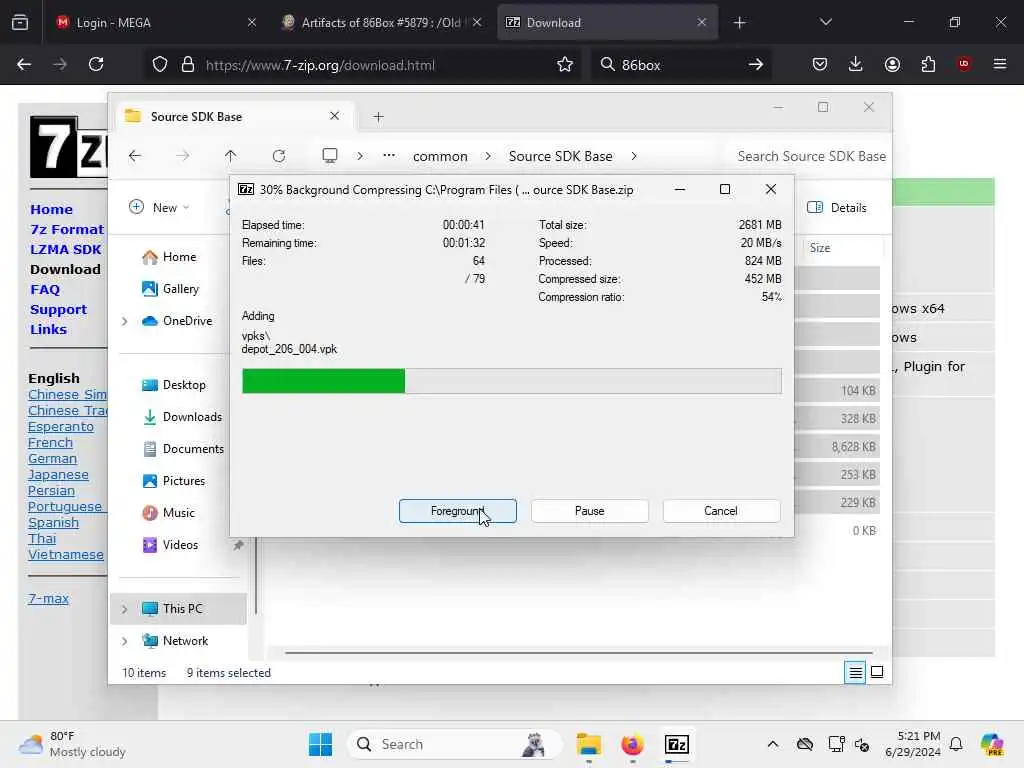Open OneDrive in the navigation pane

tap(178, 321)
